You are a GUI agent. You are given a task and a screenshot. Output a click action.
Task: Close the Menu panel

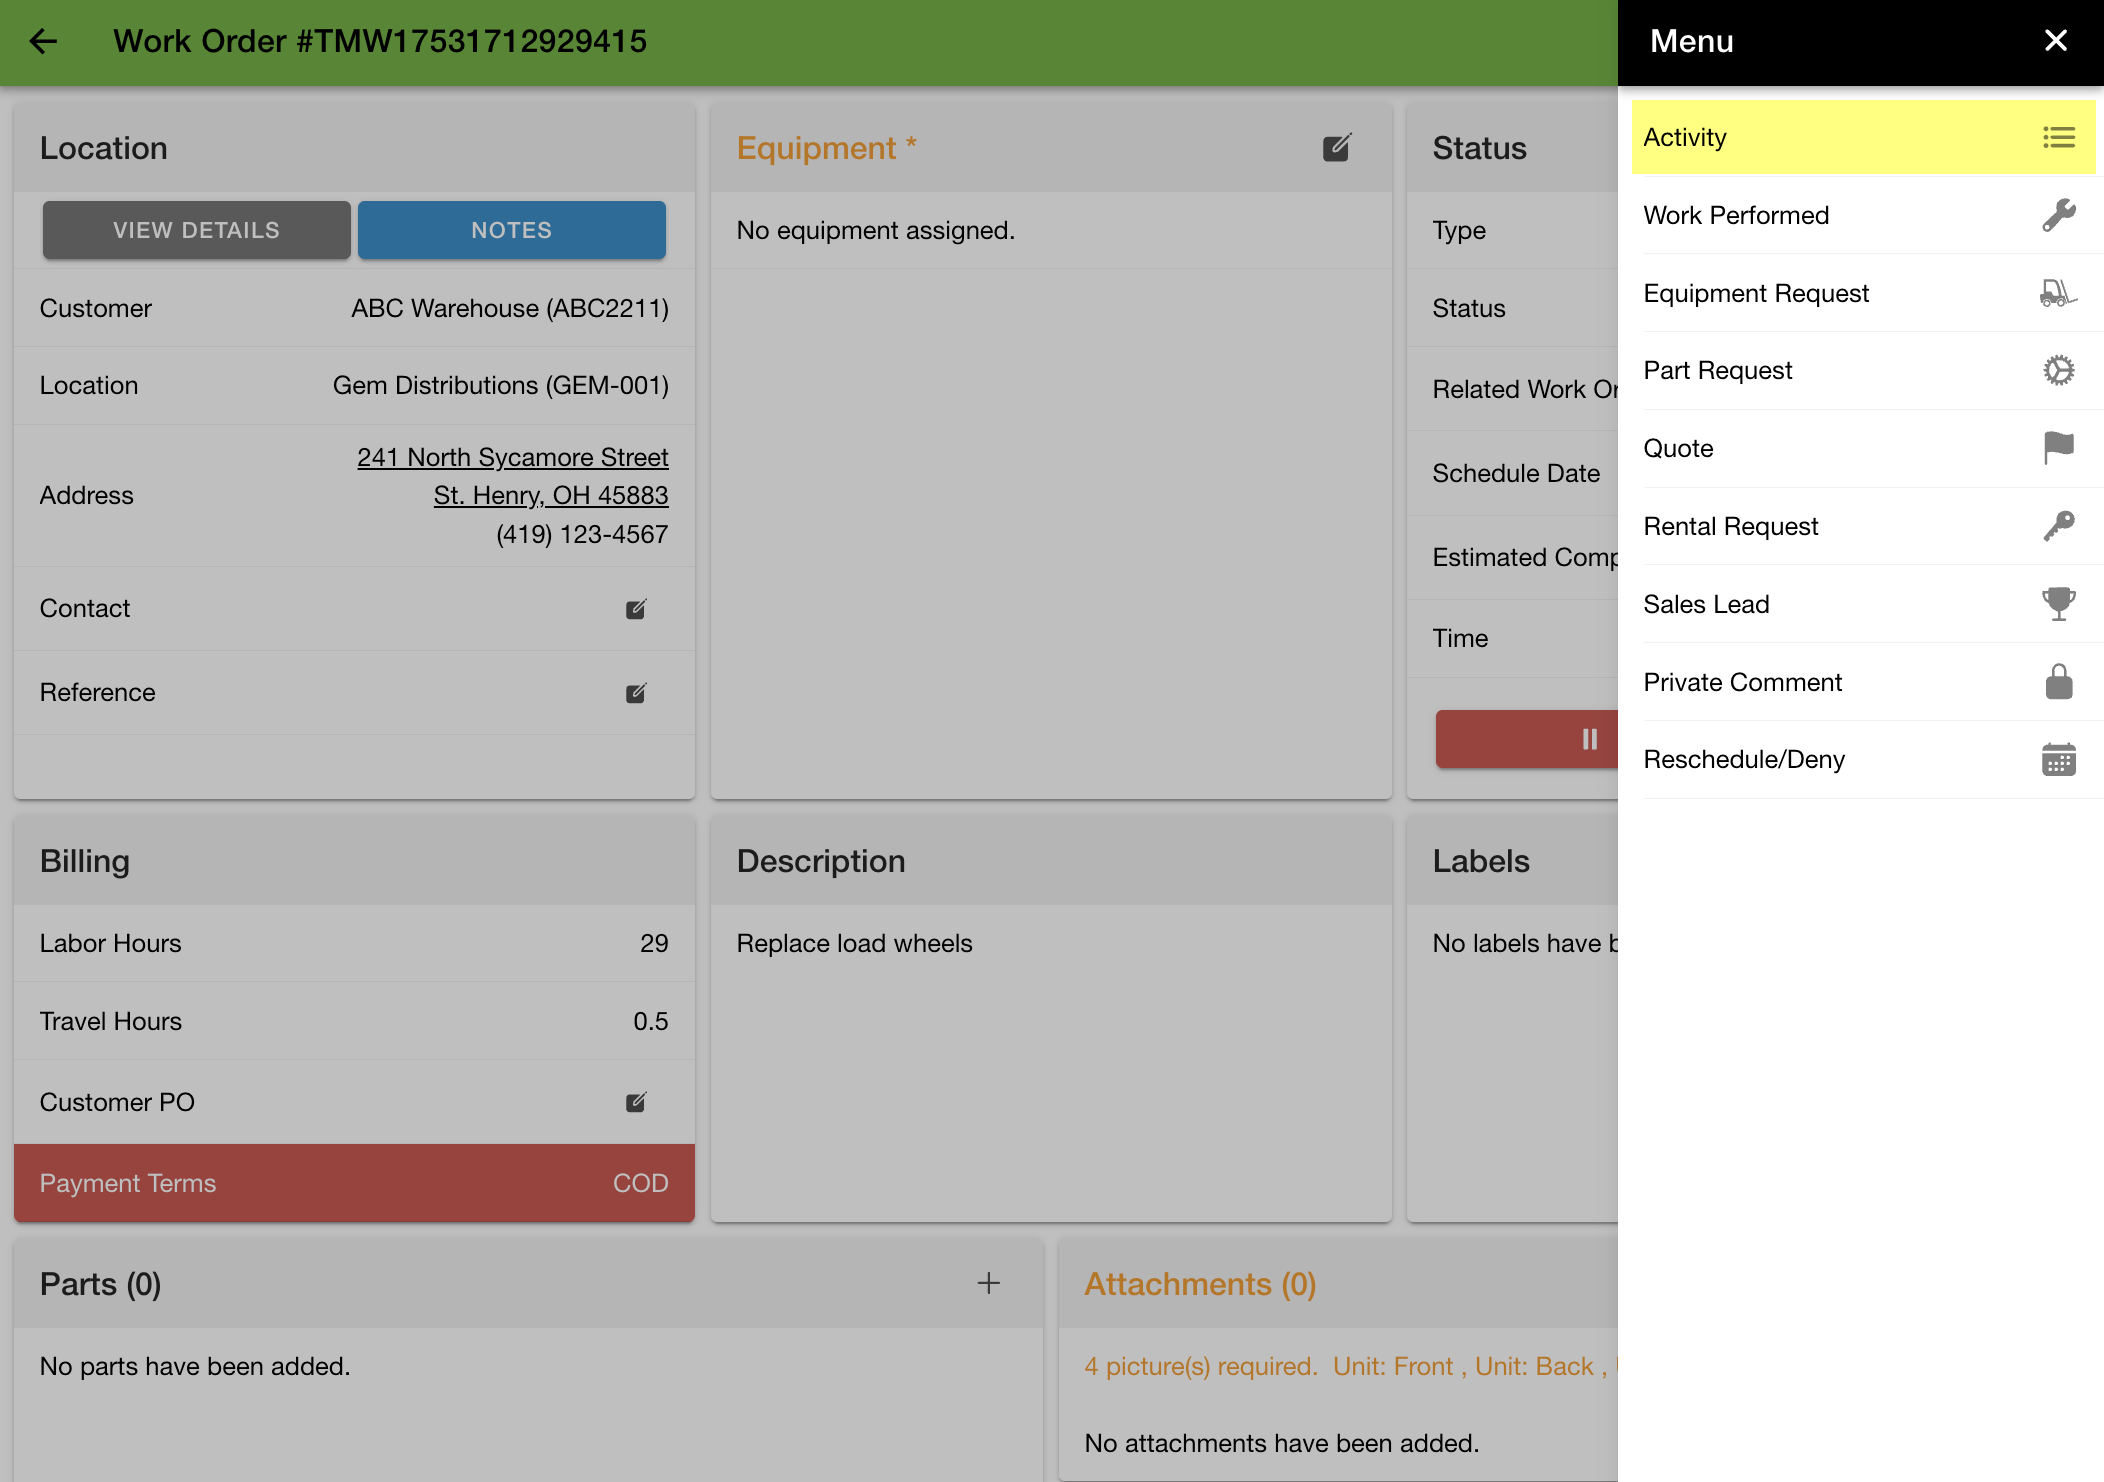[2055, 41]
